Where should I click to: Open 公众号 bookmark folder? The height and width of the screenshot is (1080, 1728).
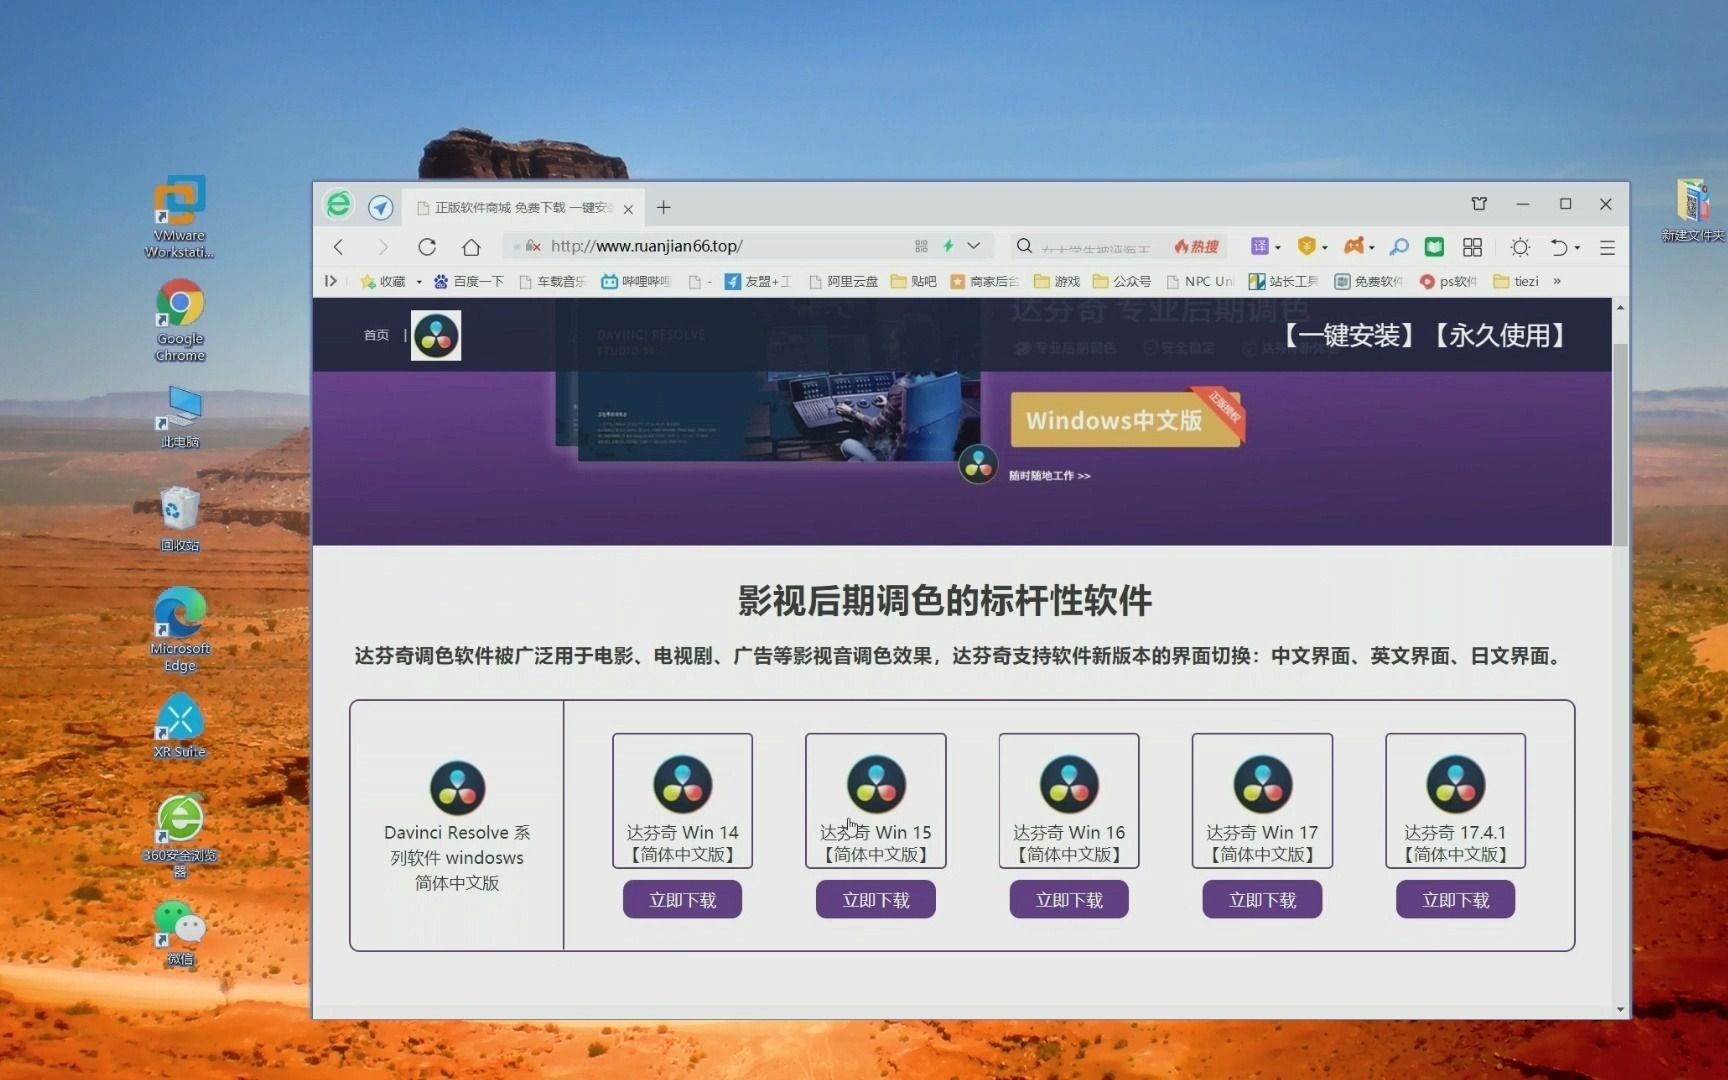1122,282
